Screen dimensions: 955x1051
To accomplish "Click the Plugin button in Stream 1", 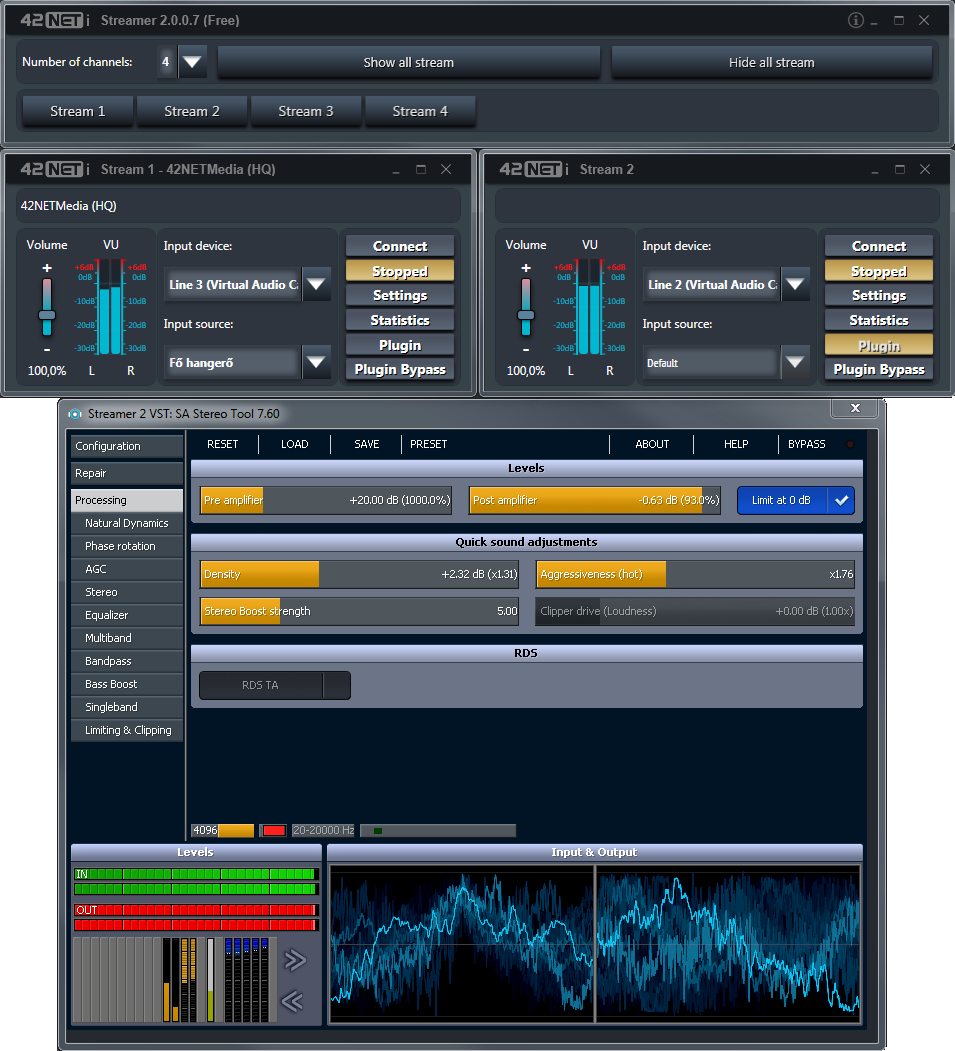I will point(400,345).
